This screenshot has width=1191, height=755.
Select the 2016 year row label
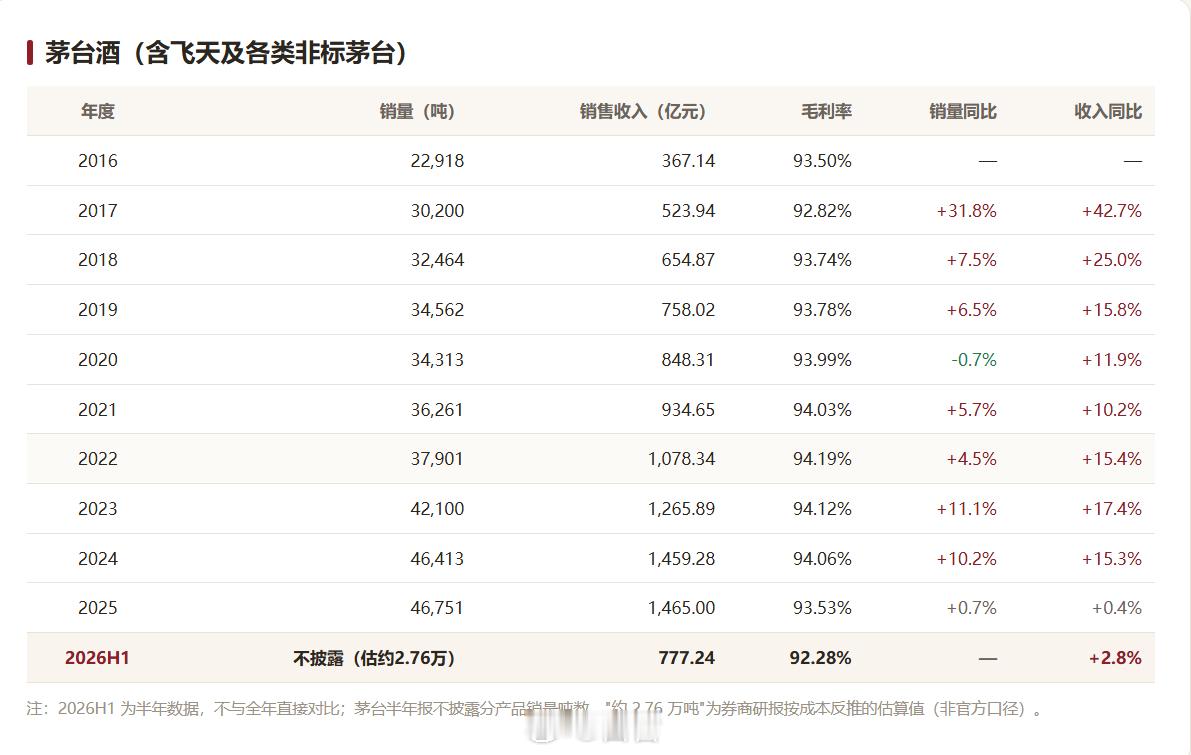coord(97,161)
